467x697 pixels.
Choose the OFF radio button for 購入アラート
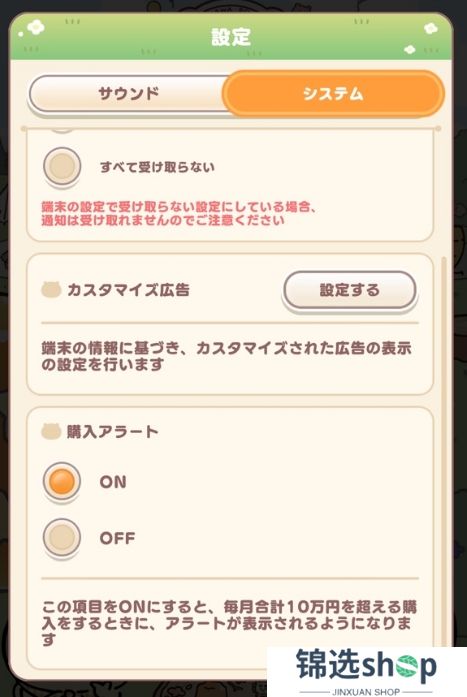62,537
